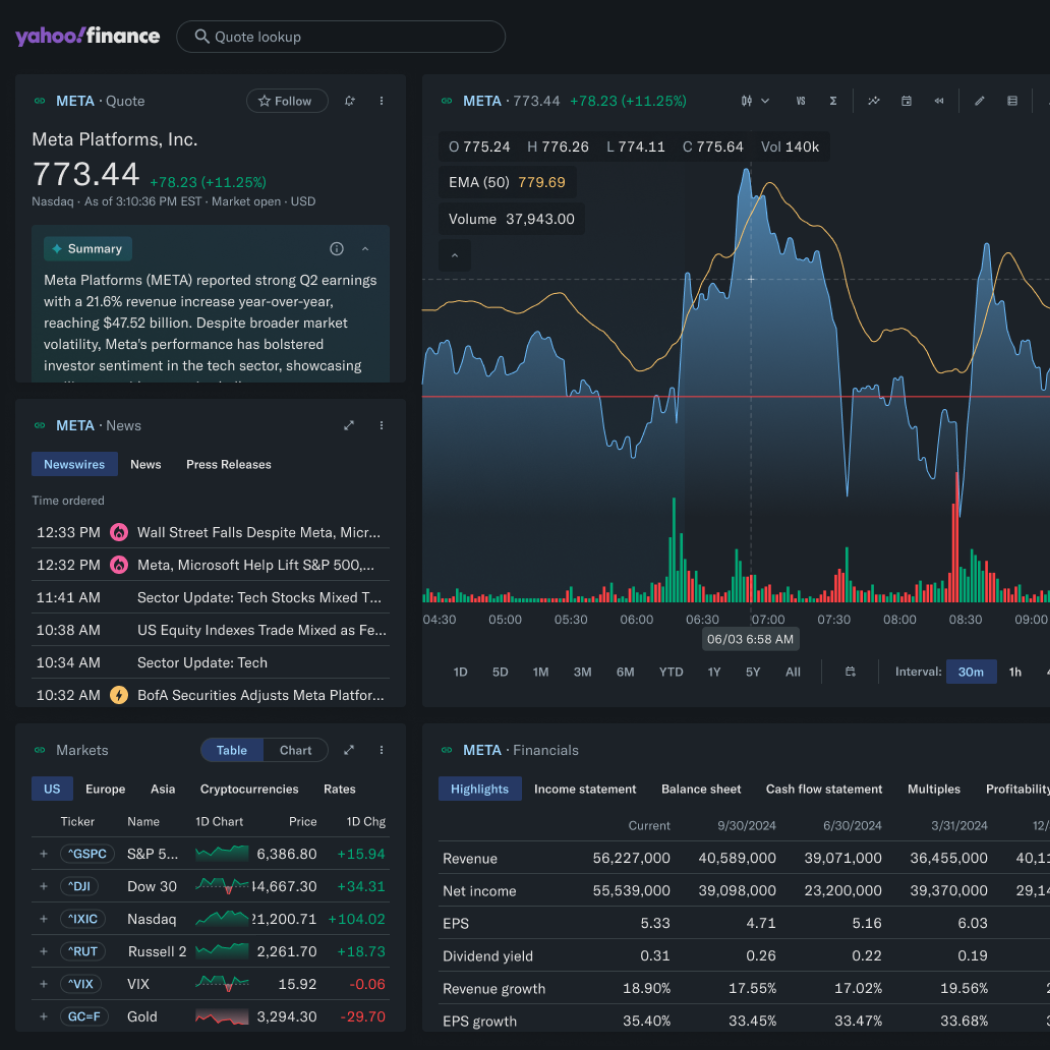The height and width of the screenshot is (1050, 1050).
Task: Open the custom date range calendar icon
Action: [850, 672]
